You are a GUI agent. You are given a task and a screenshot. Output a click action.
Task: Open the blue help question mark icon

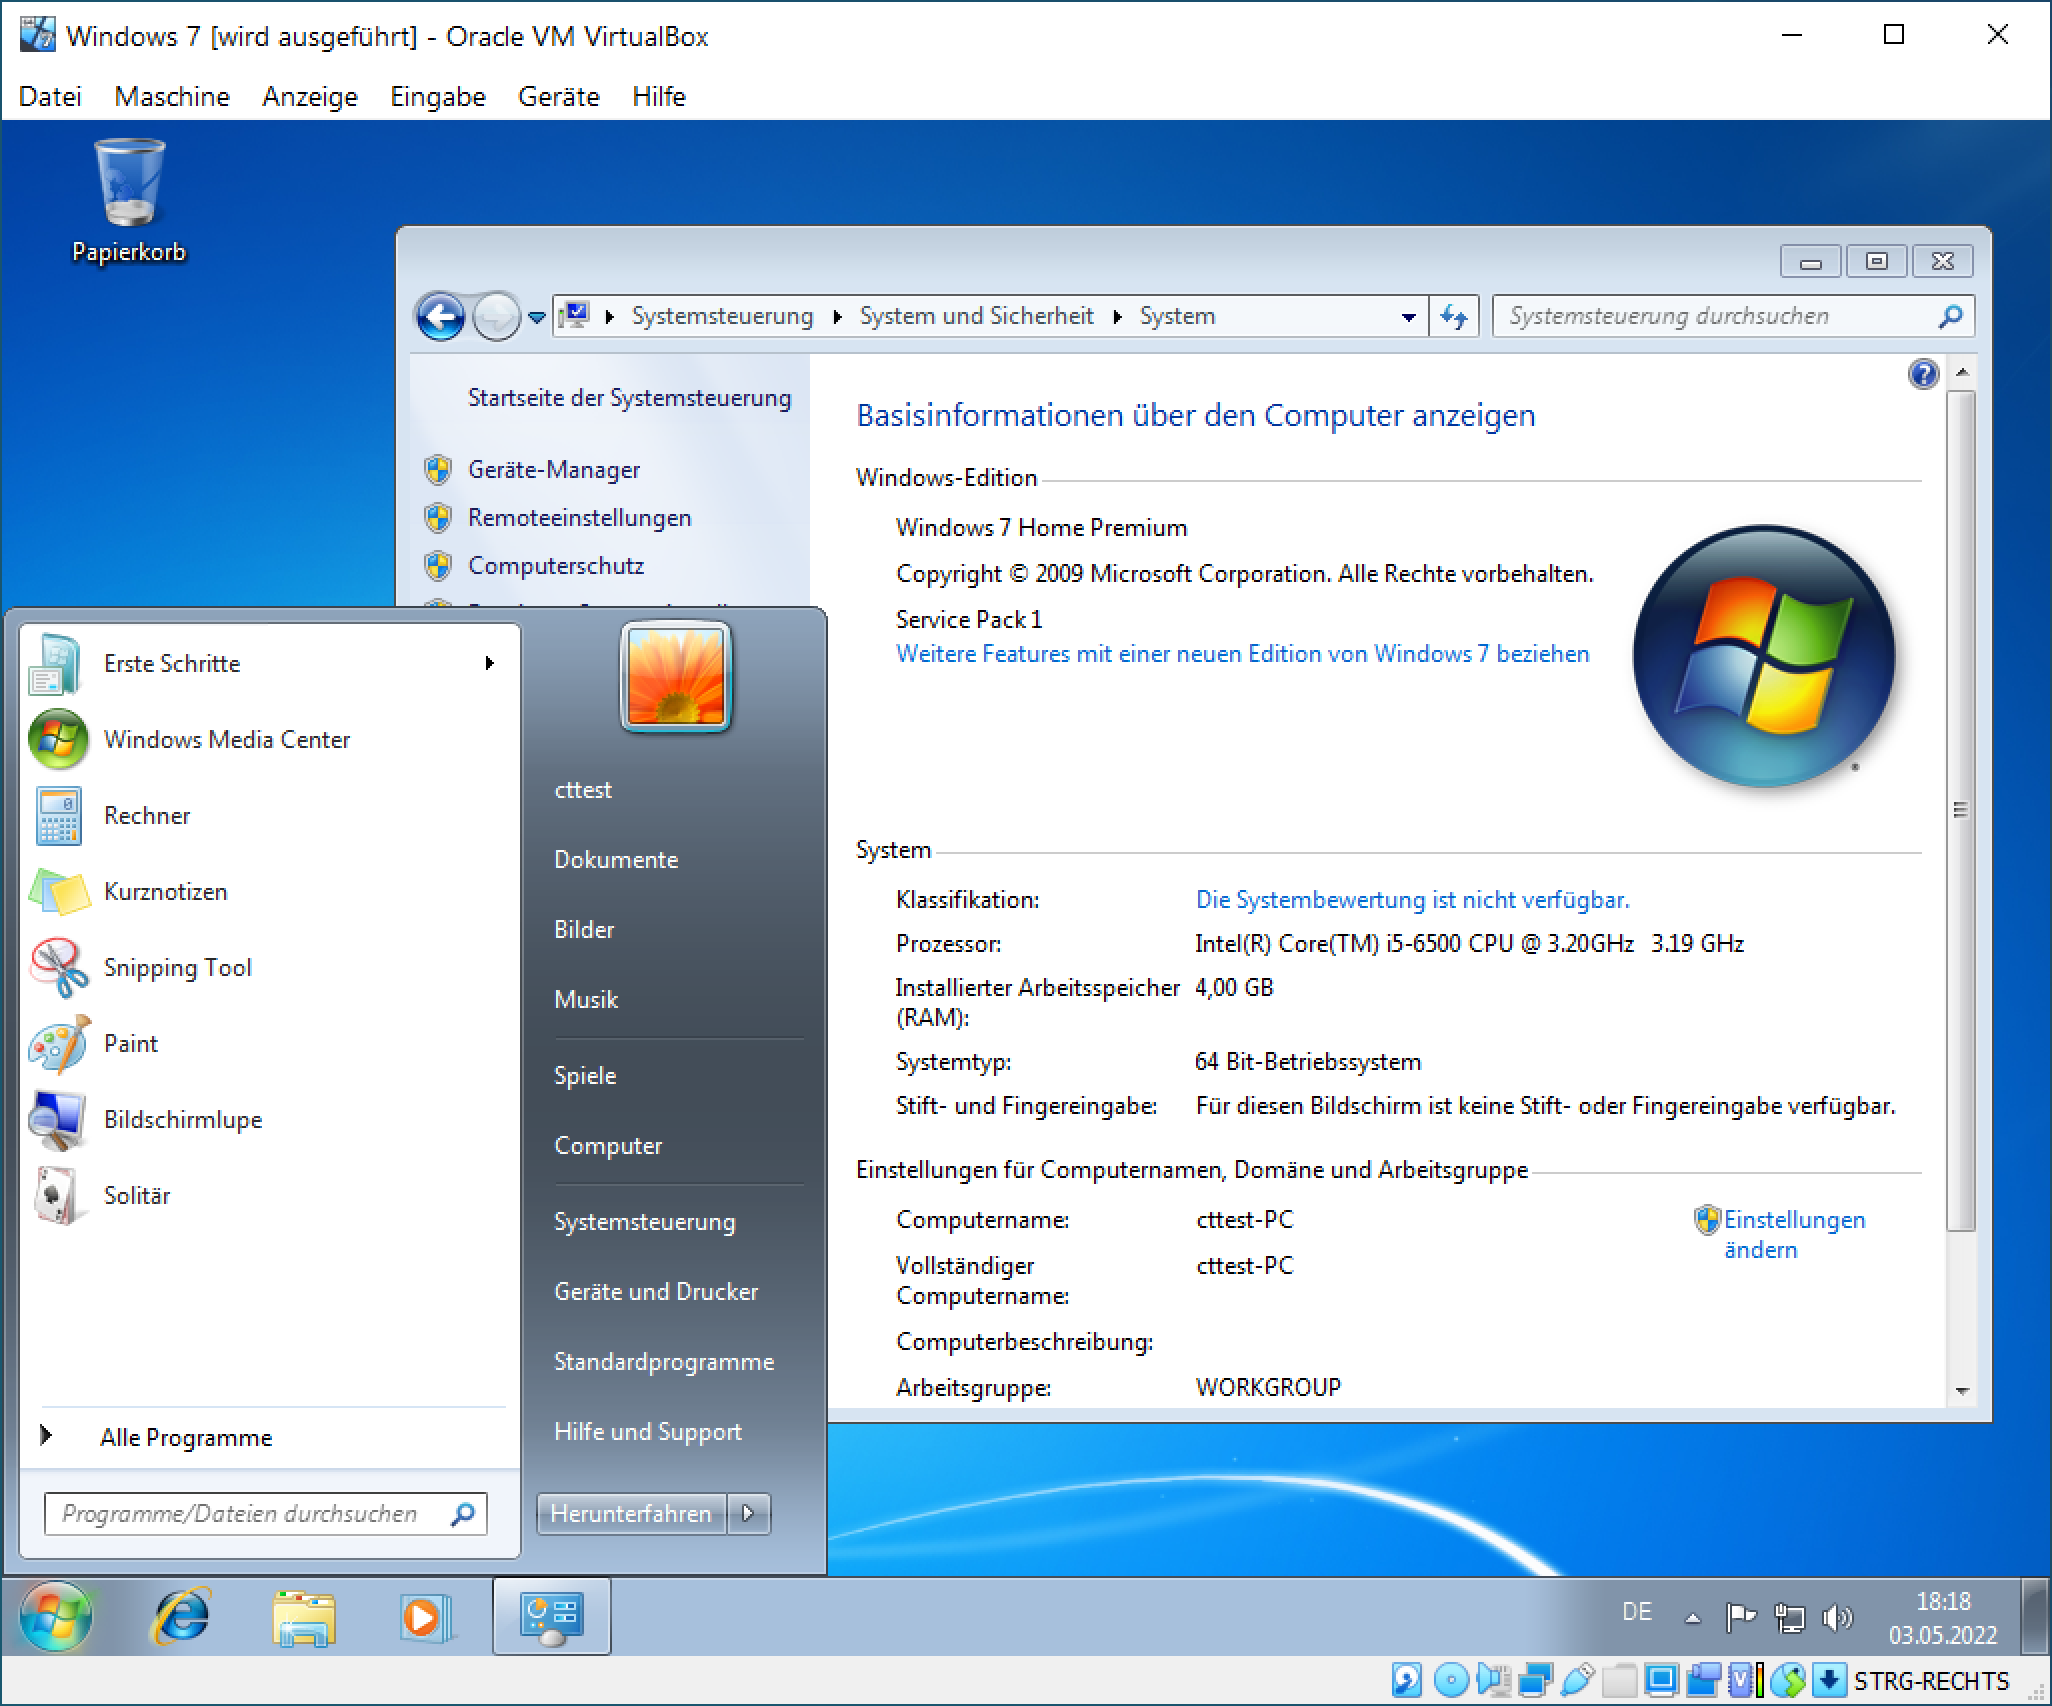[x=1923, y=375]
